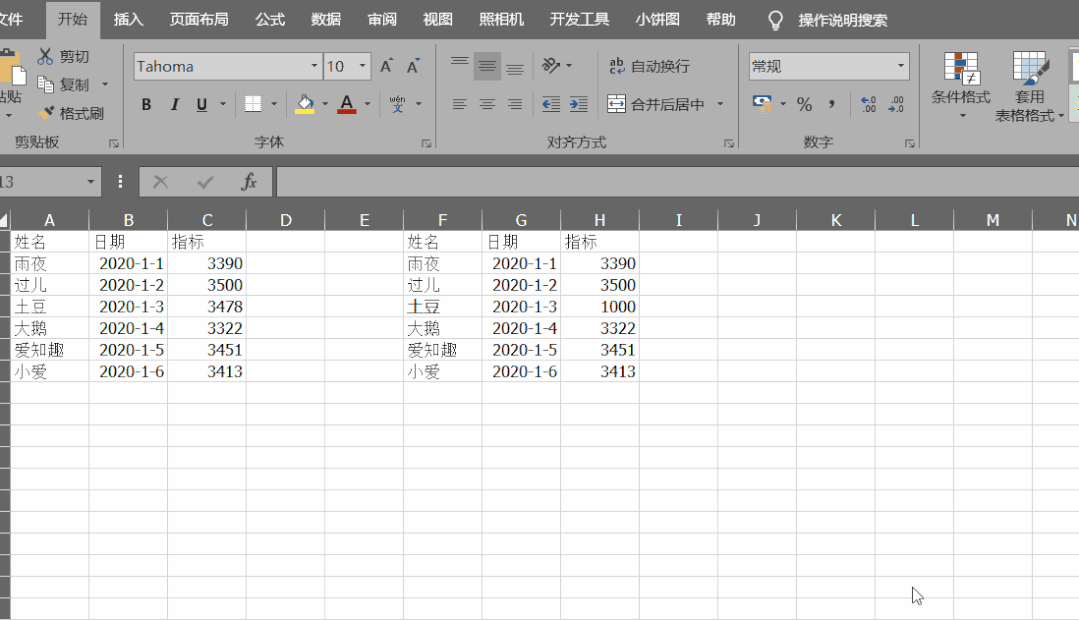Open the phonetic guide wén icon
This screenshot has height=620, width=1079.
click(397, 104)
